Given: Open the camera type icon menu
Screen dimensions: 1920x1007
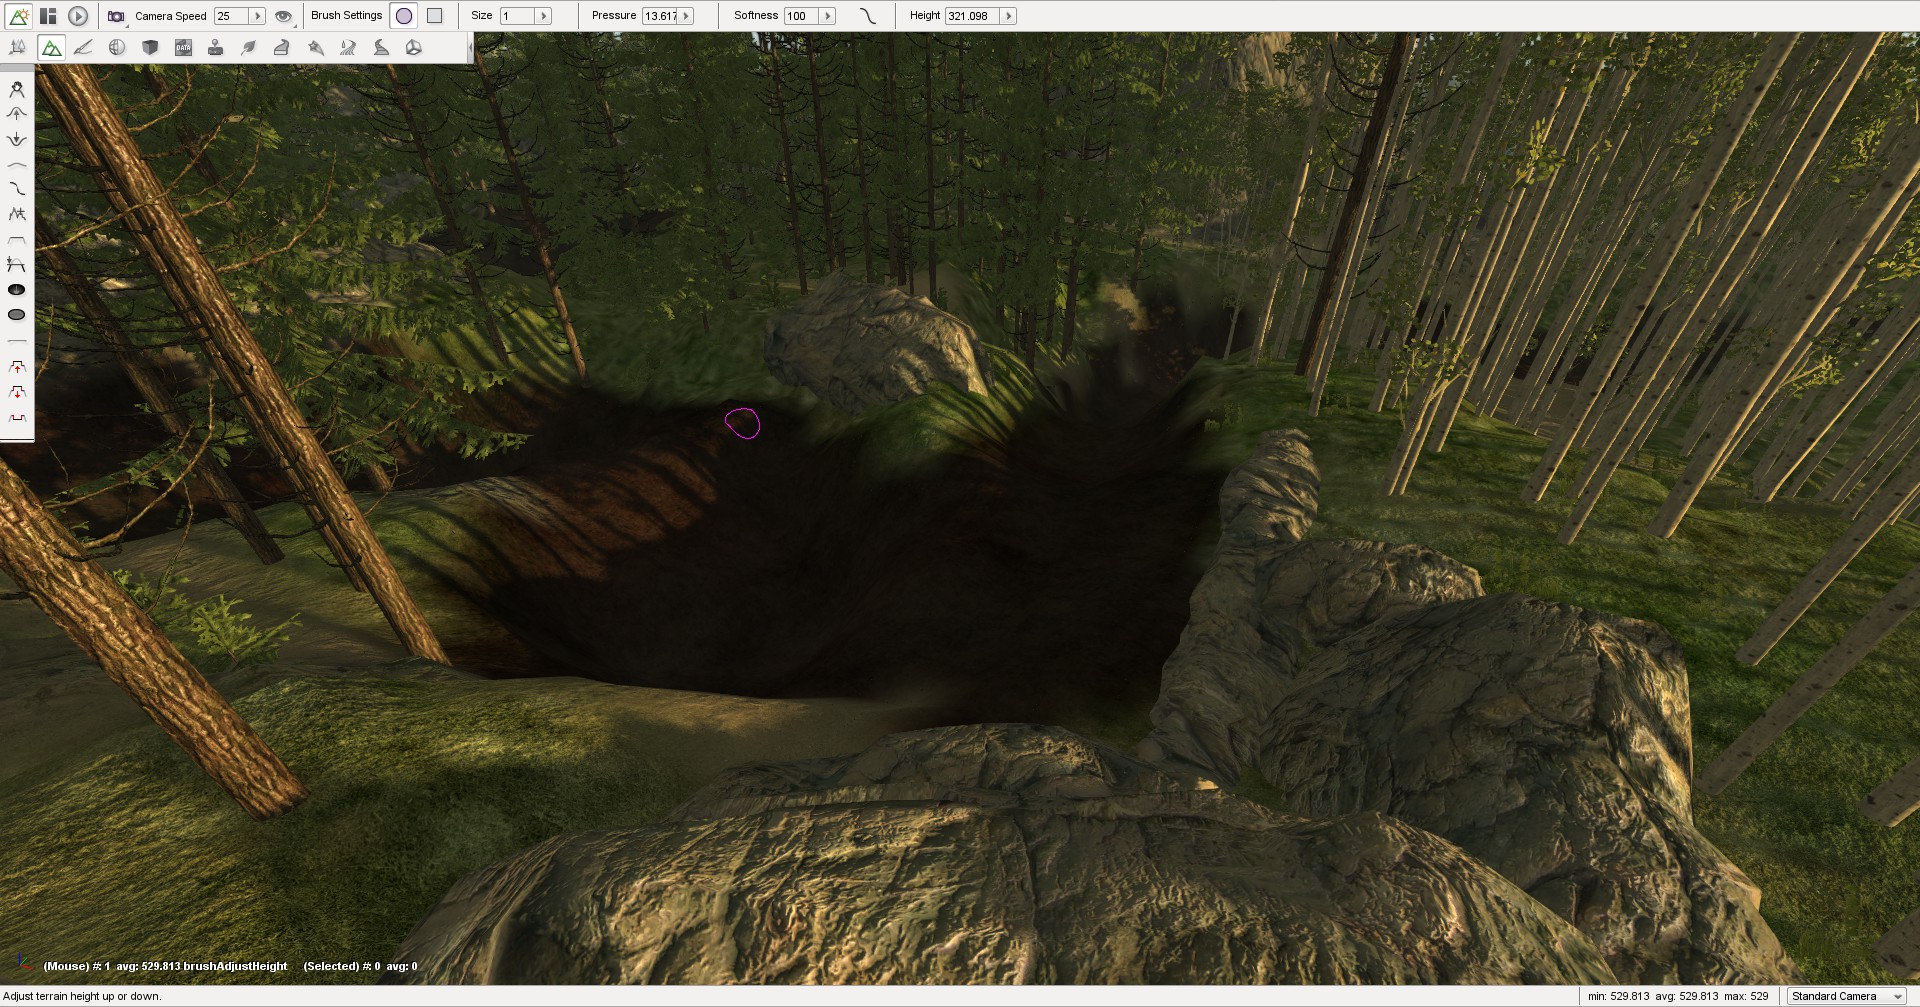Looking at the screenshot, I should click(x=116, y=16).
